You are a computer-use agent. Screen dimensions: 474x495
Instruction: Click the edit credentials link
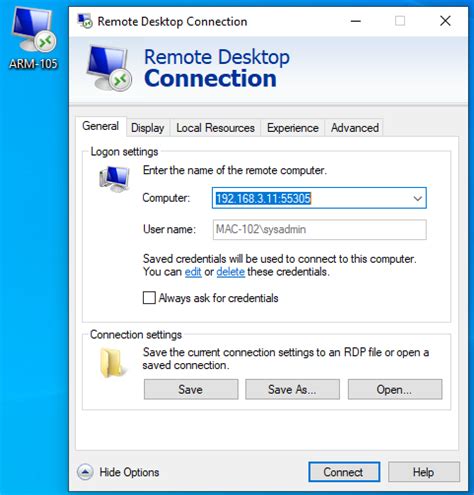[x=193, y=272]
